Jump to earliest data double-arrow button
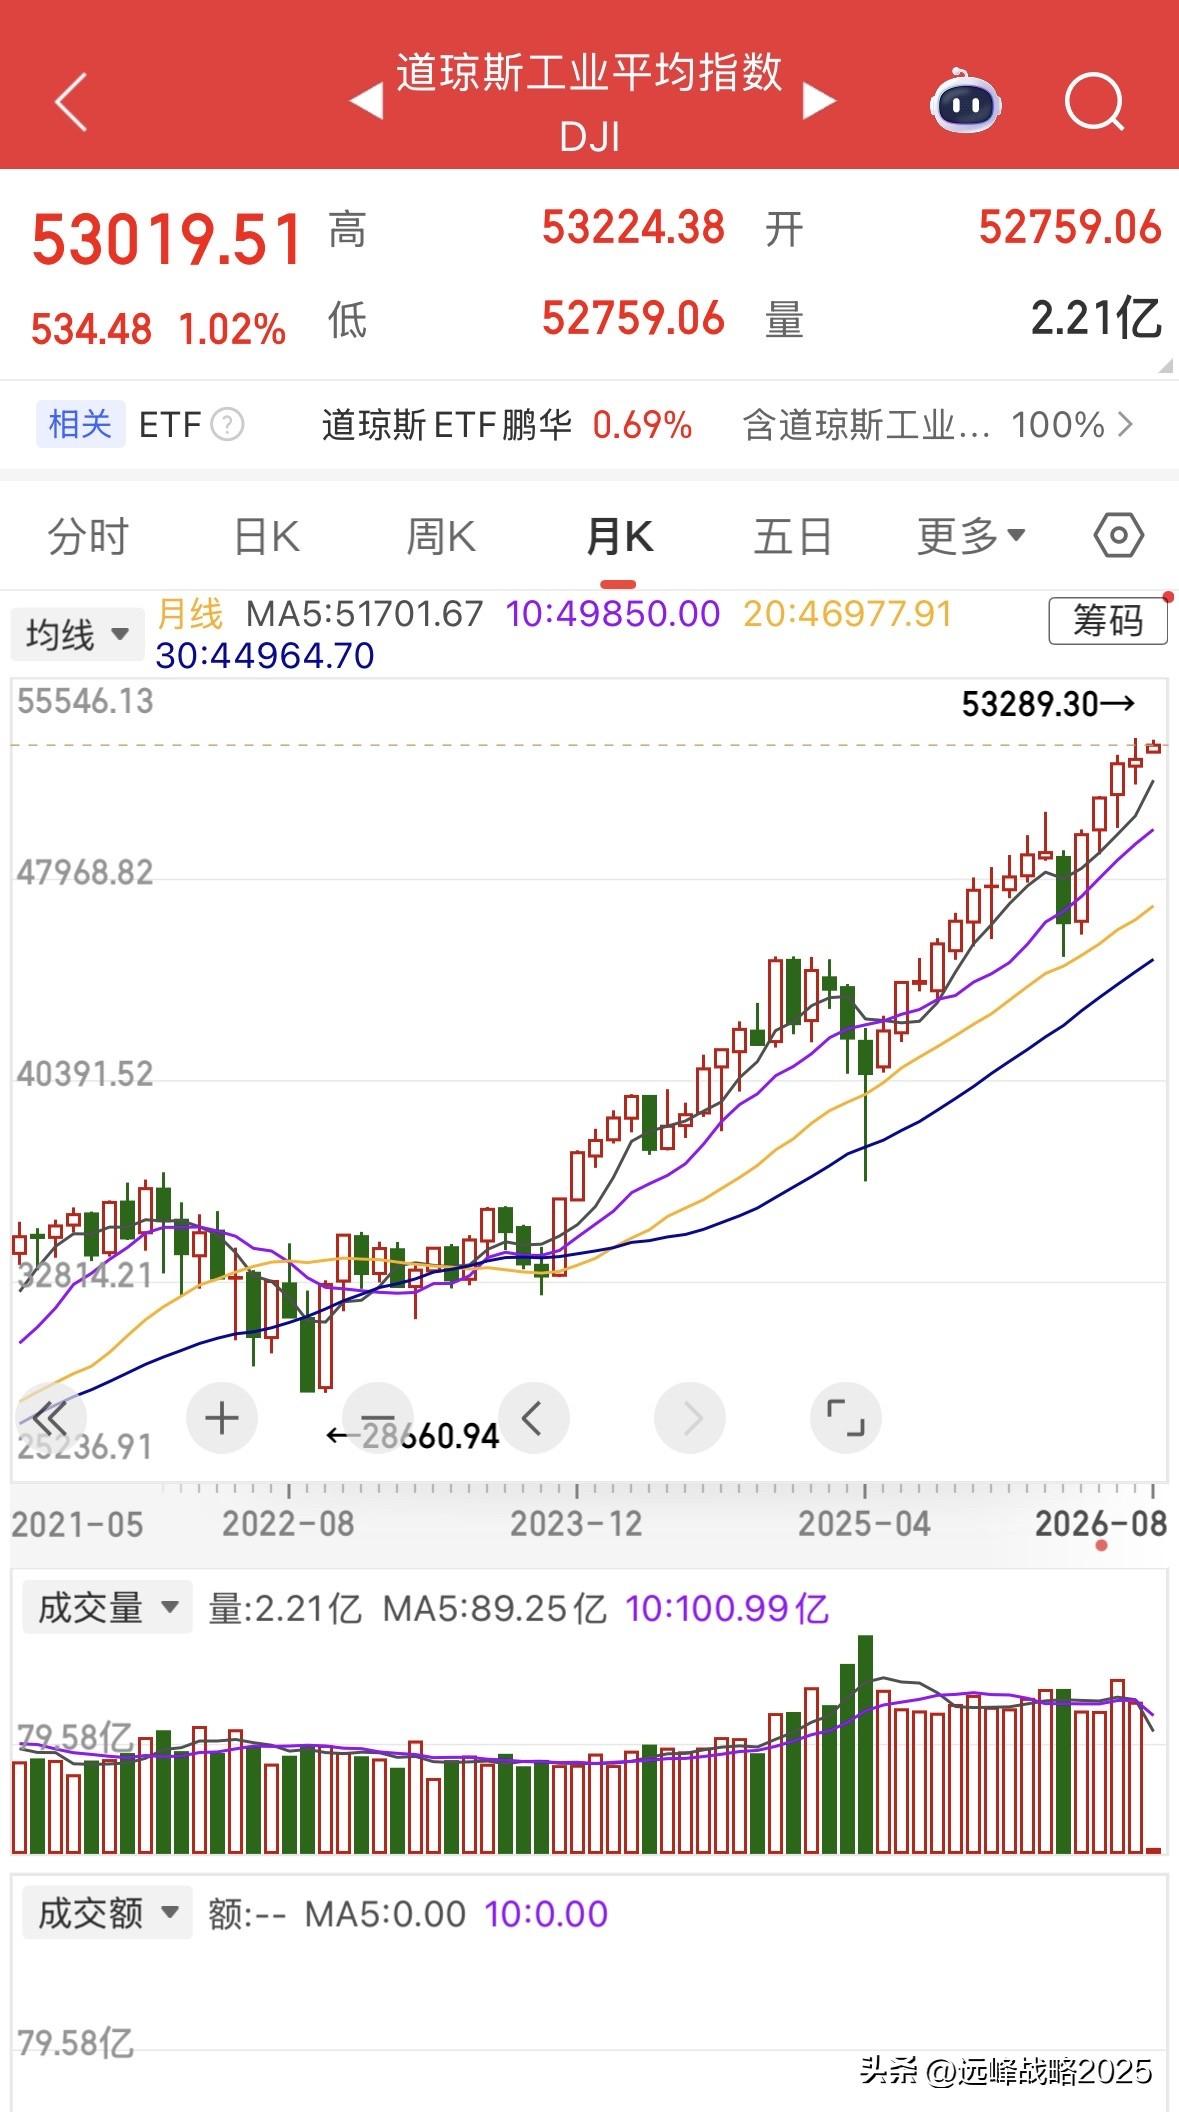The height and width of the screenshot is (2112, 1179). click(x=50, y=1418)
